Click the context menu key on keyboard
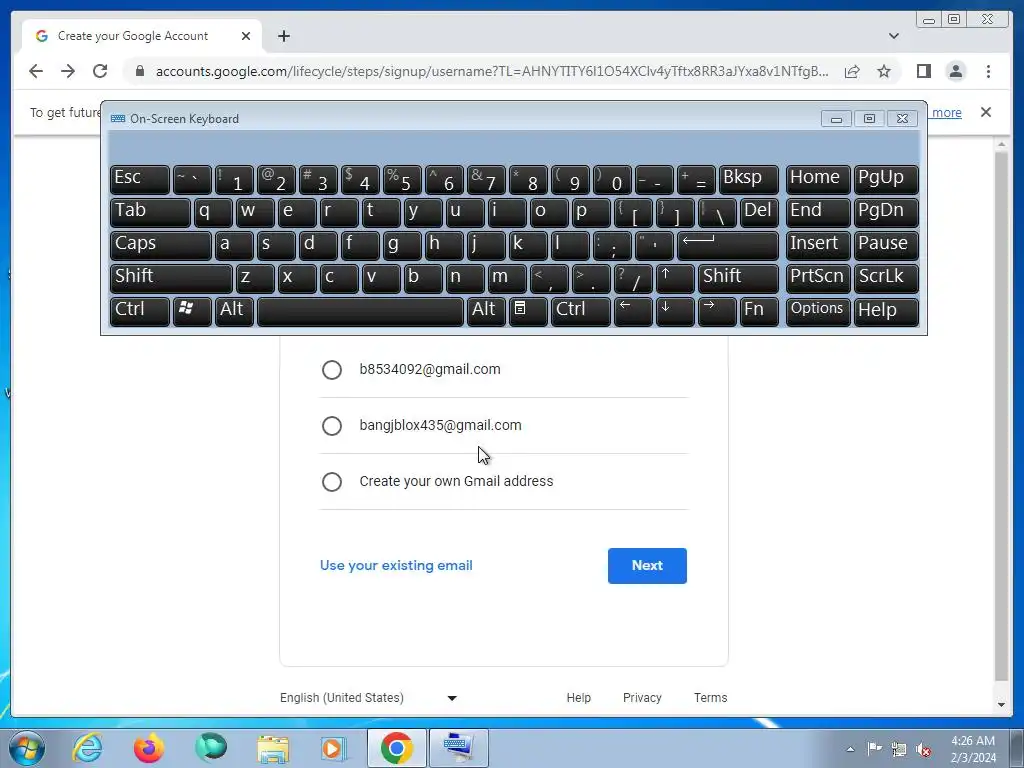 point(528,311)
